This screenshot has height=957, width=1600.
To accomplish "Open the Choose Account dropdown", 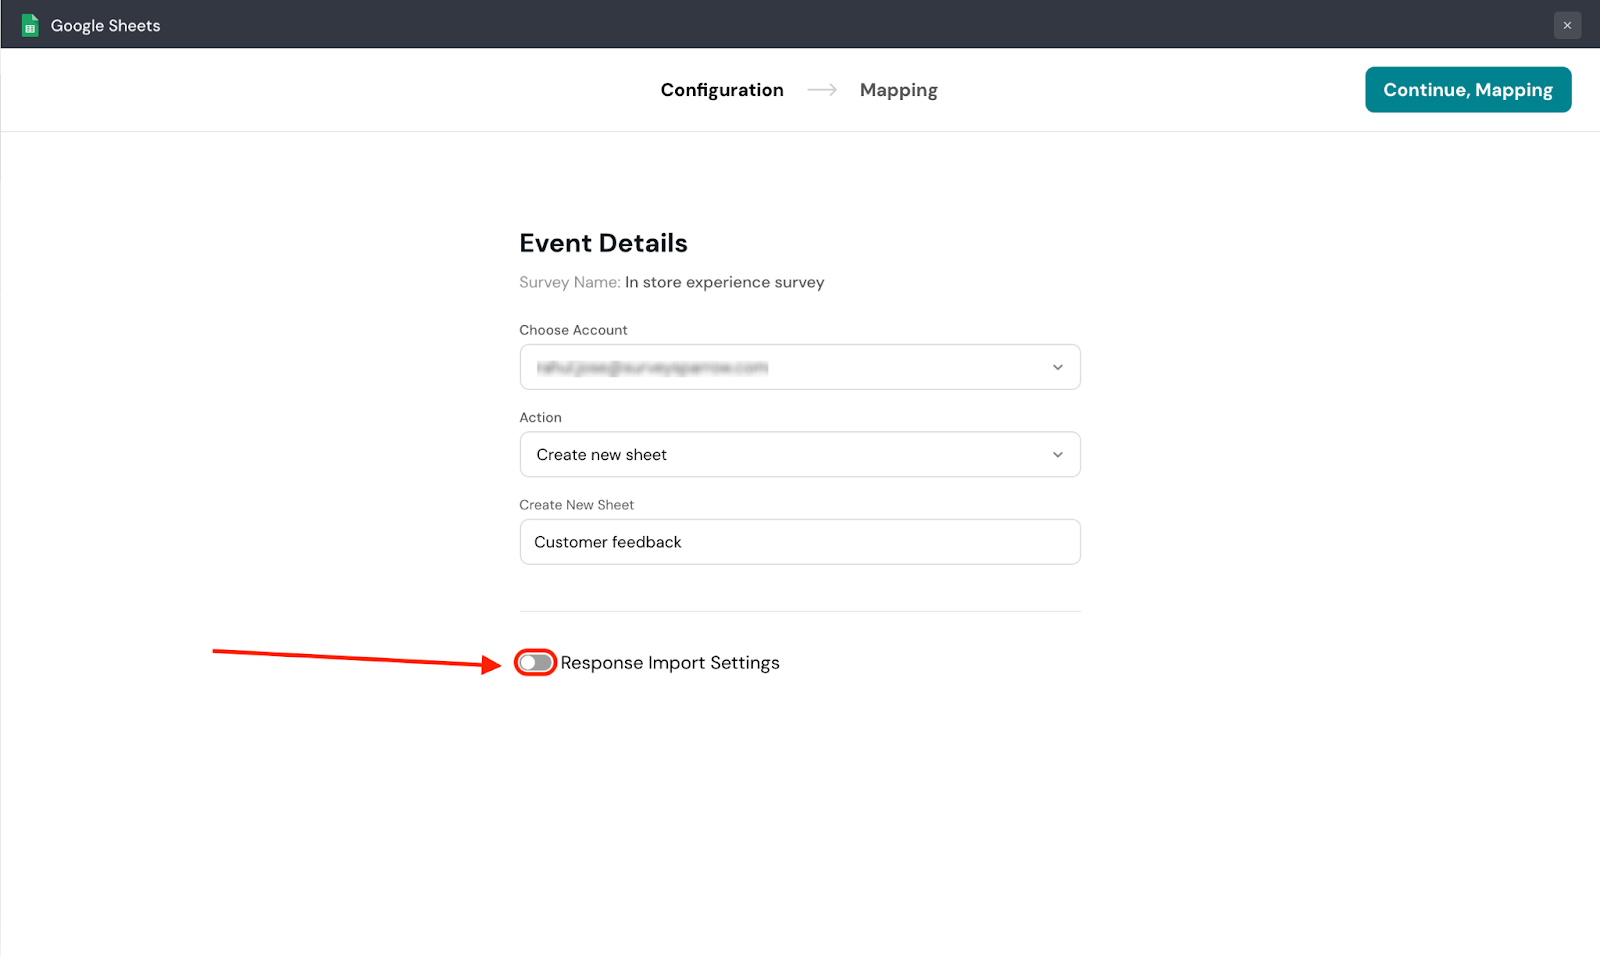I will pyautogui.click(x=799, y=367).
